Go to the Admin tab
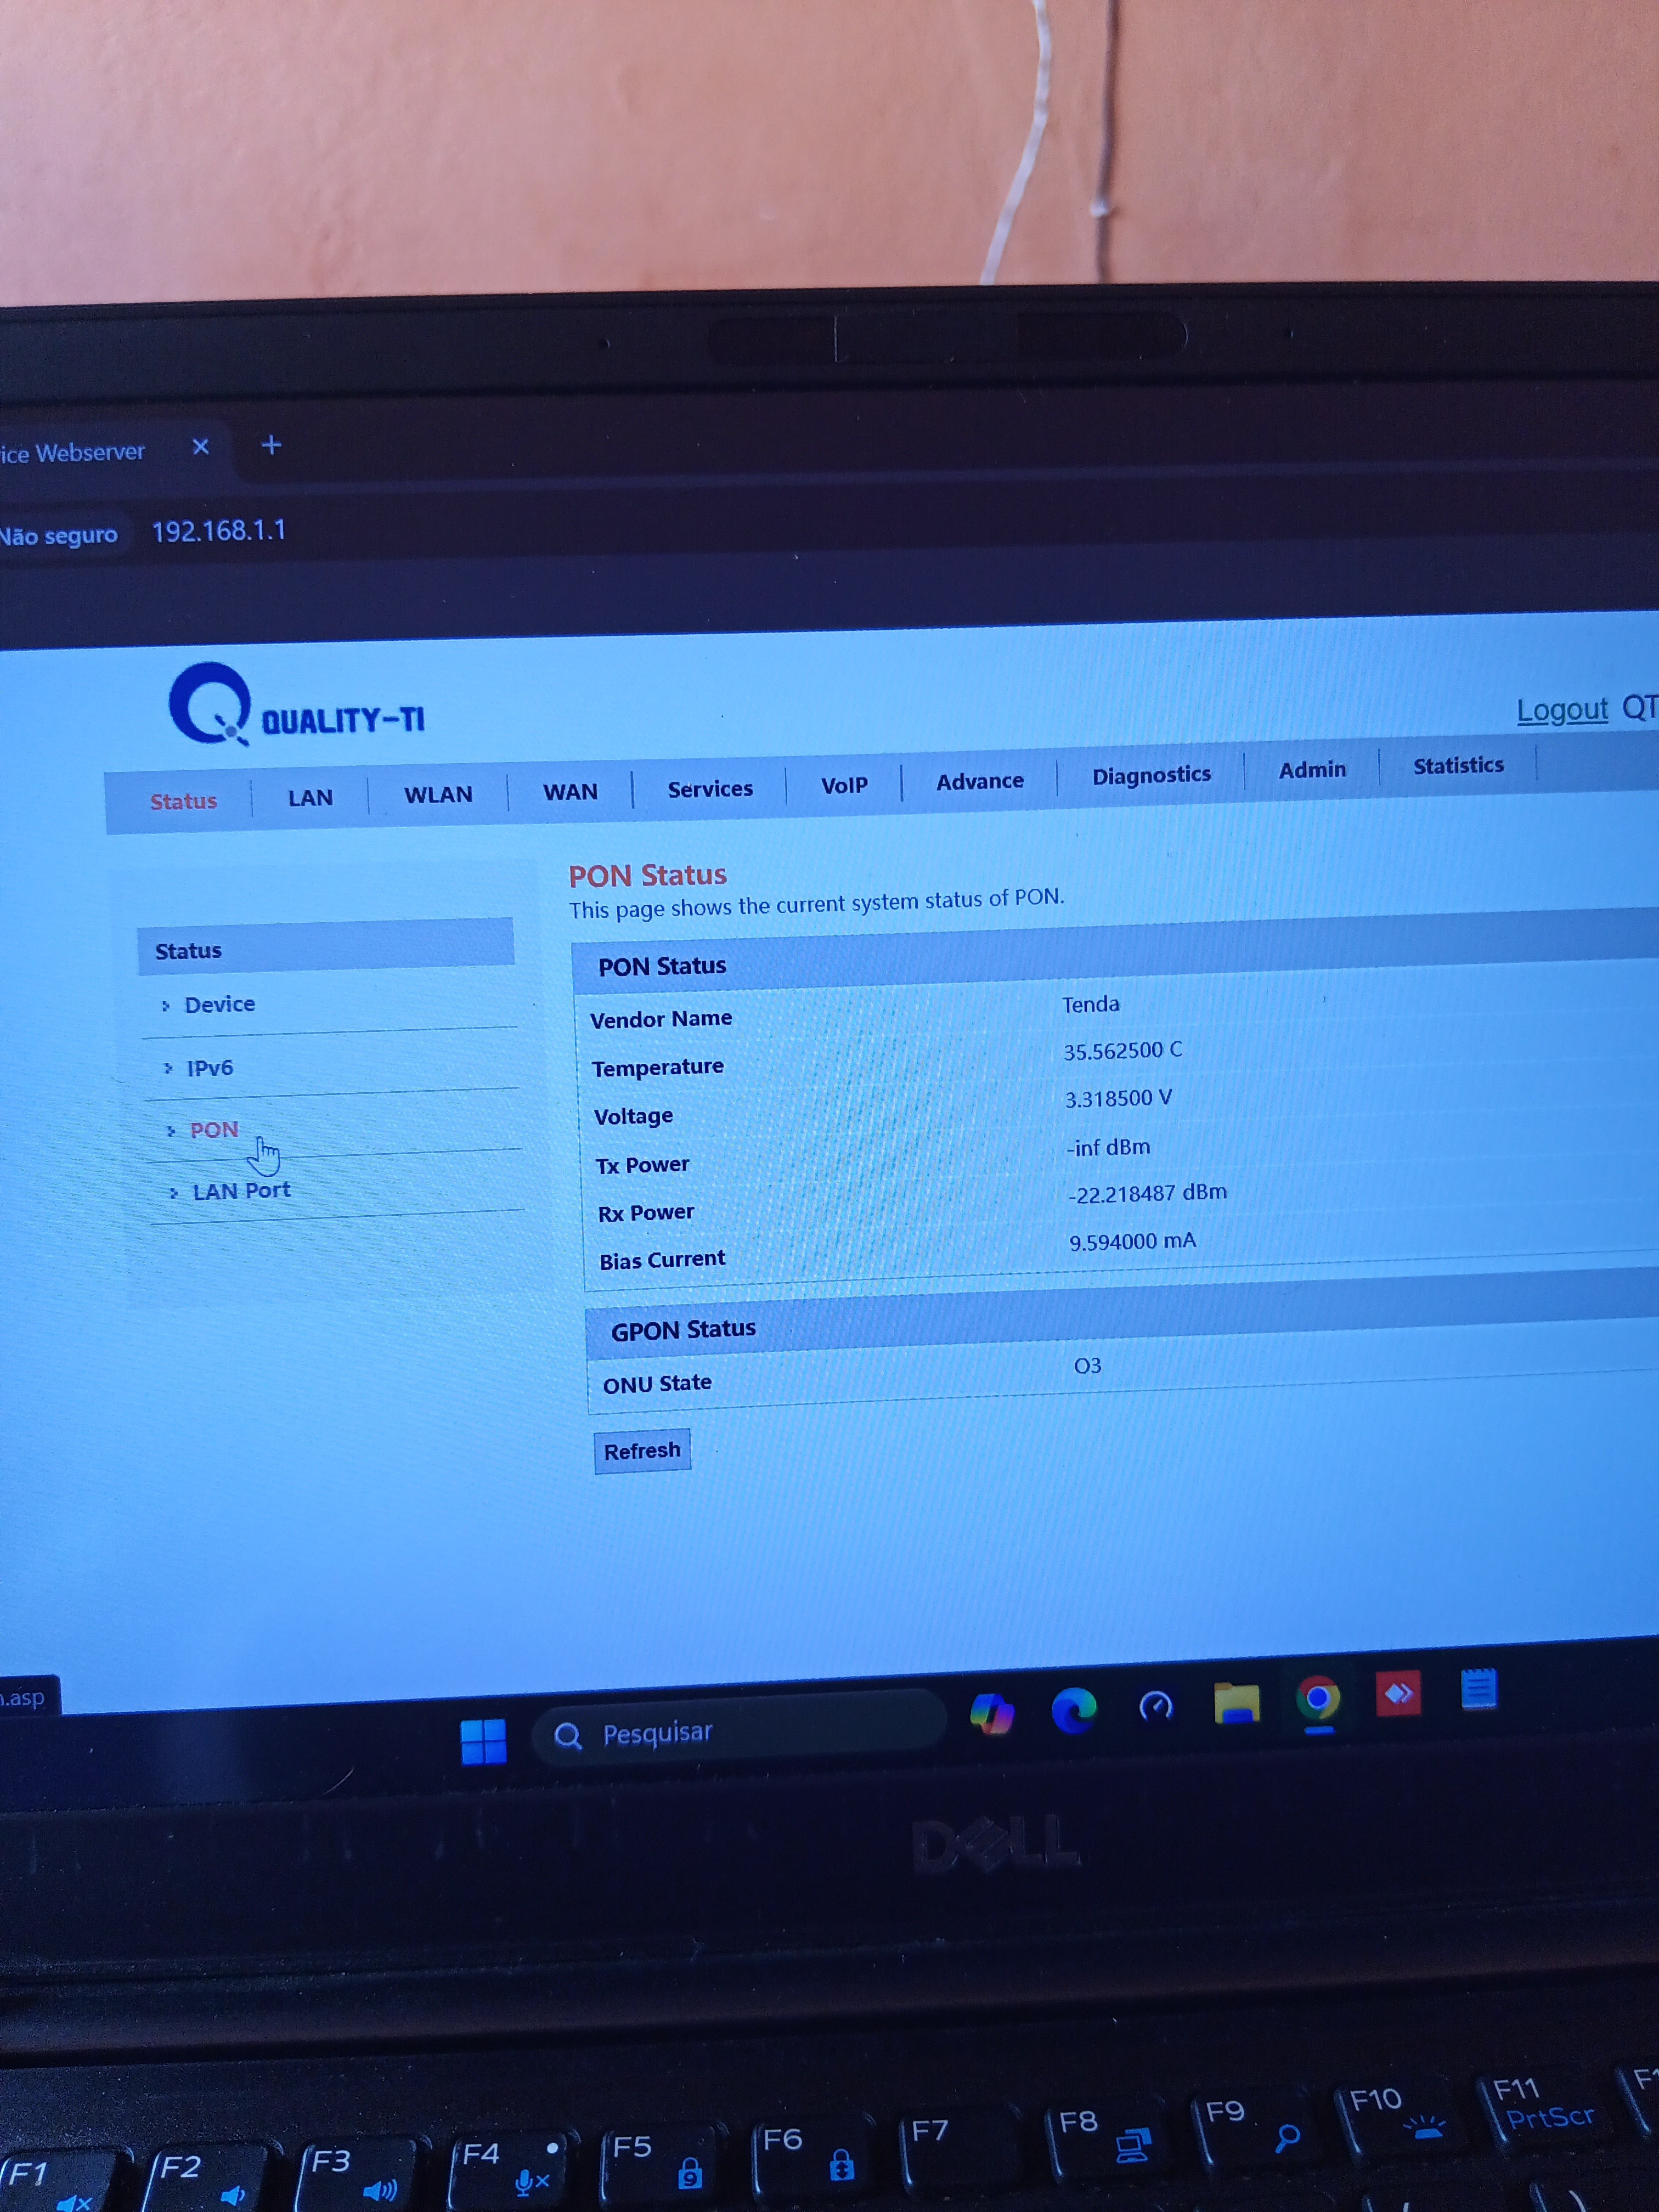Screen dimensions: 1659x2212 coord(1312,770)
